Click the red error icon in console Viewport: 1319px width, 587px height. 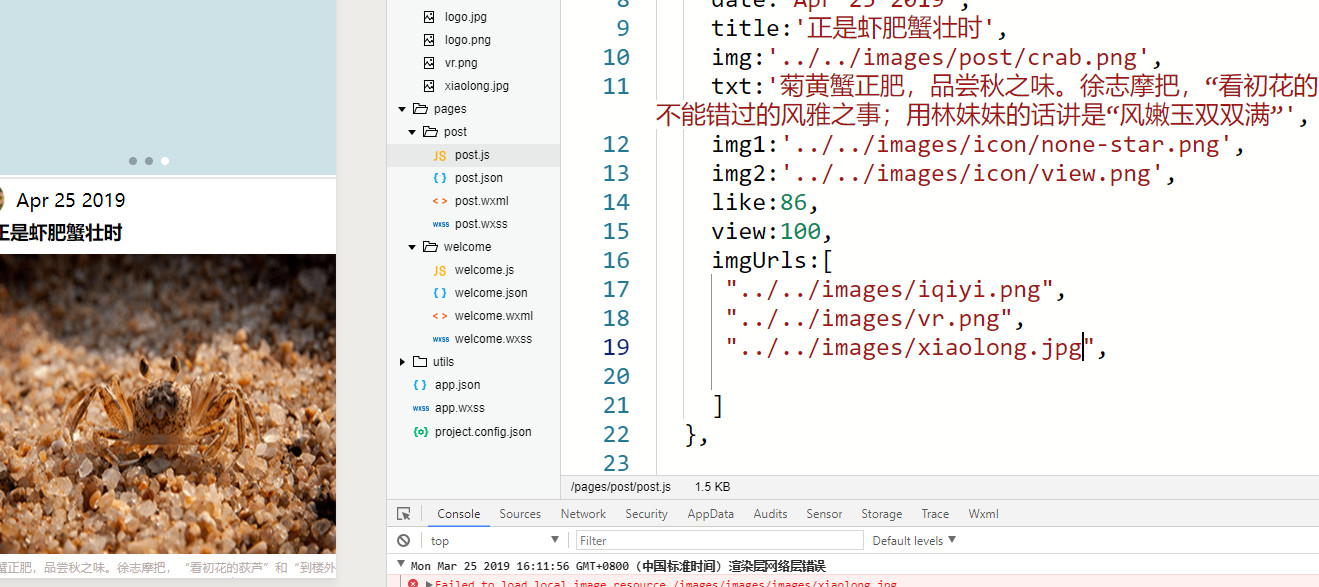tap(413, 583)
